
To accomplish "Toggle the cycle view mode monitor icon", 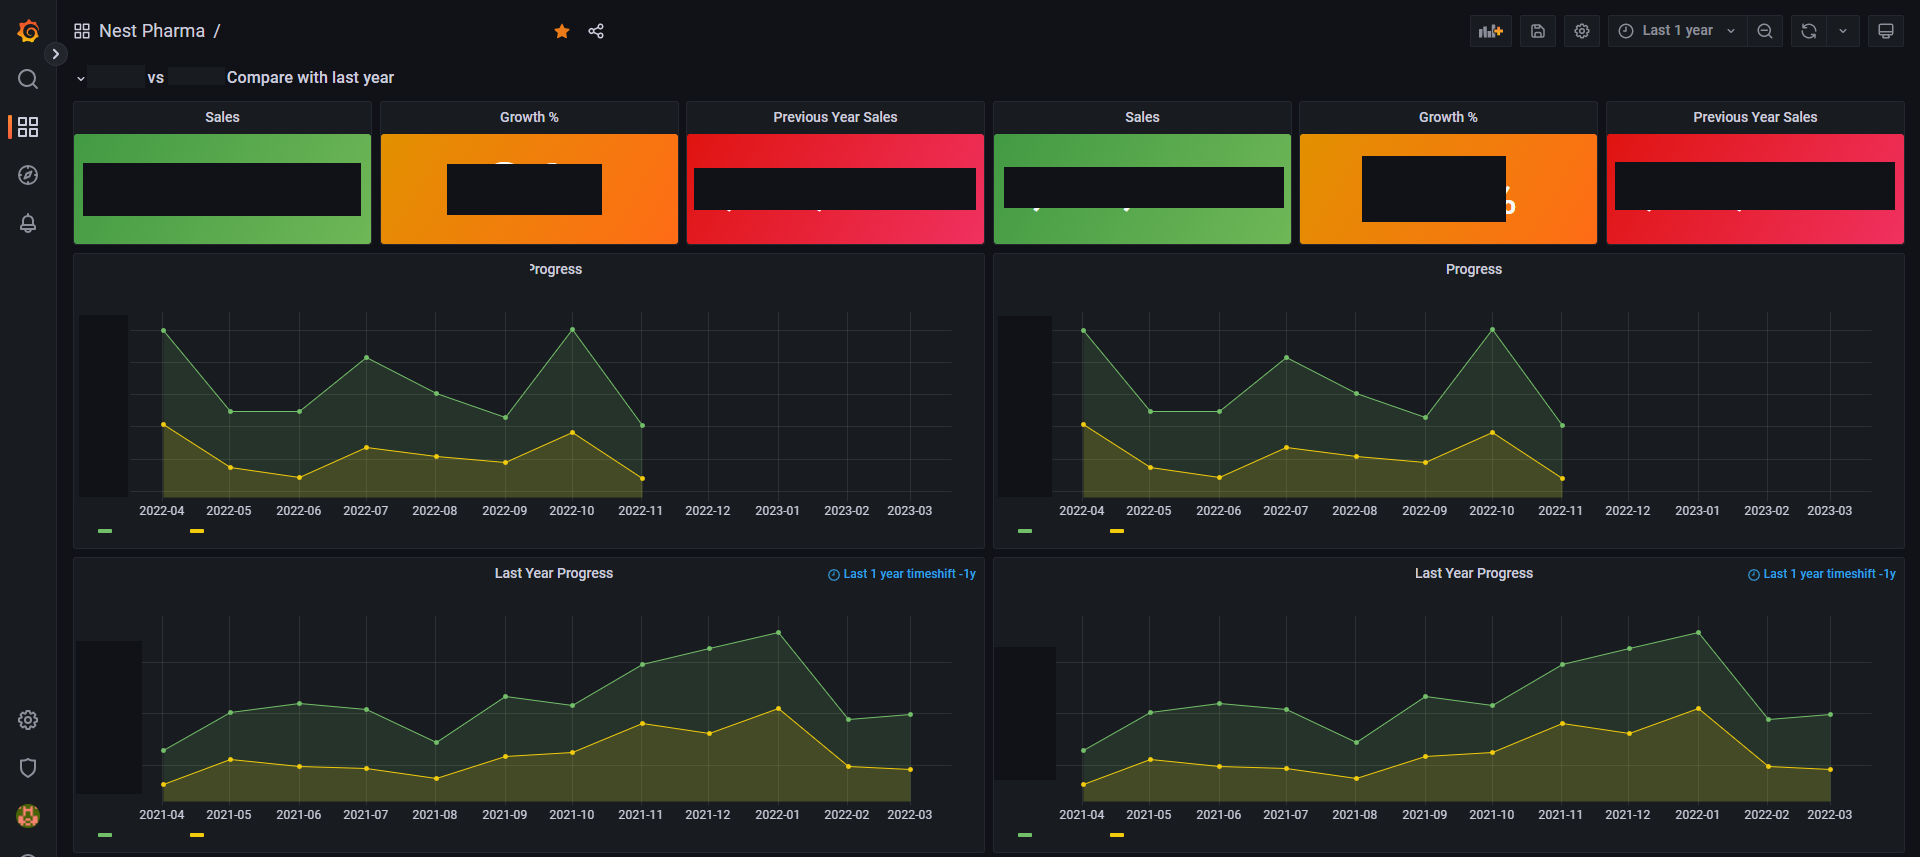I will point(1885,31).
